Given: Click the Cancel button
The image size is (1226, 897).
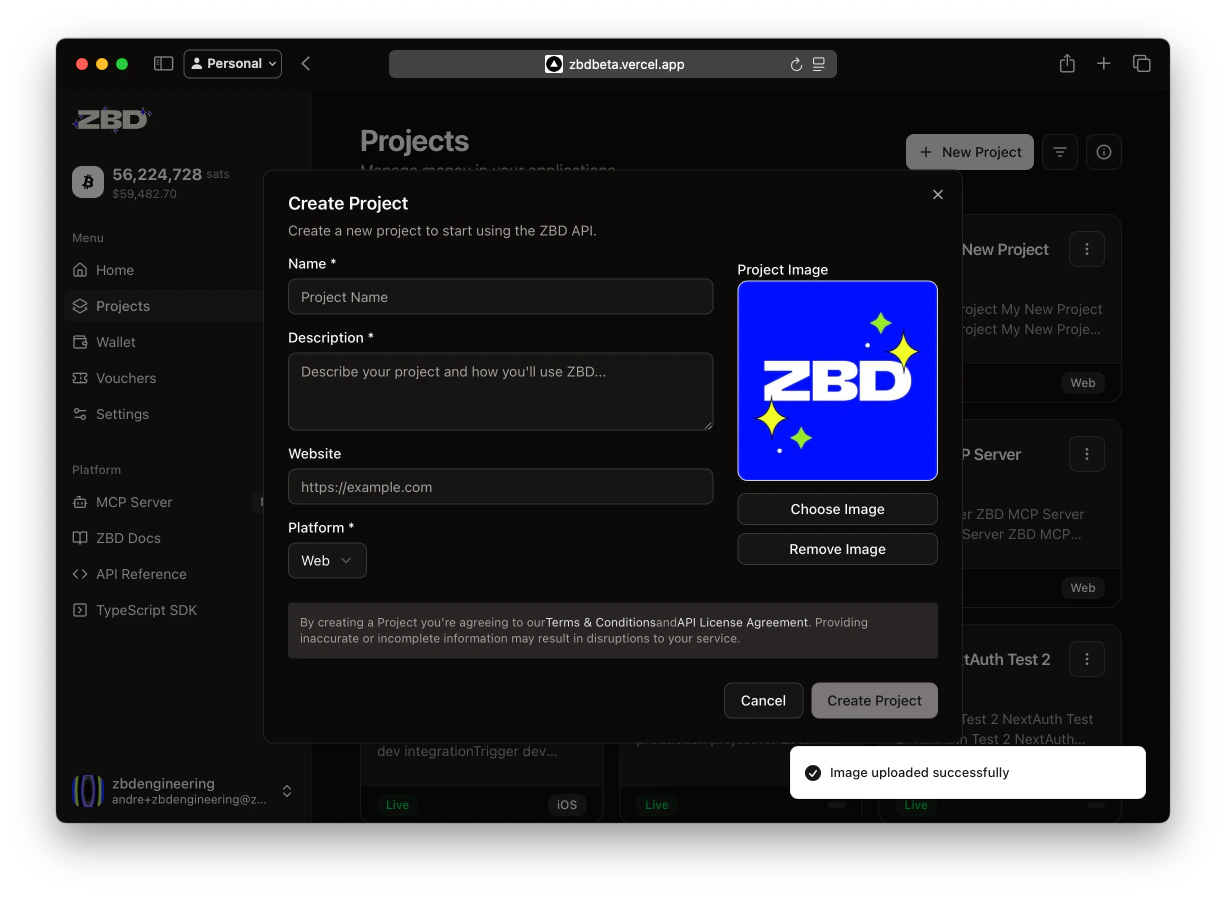Looking at the screenshot, I should point(763,700).
